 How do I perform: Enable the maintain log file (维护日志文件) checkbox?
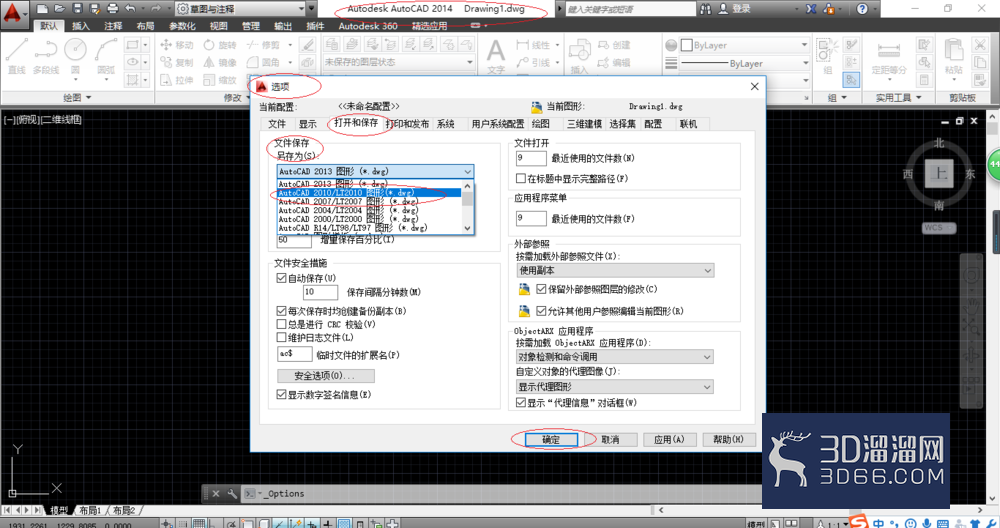coord(281,337)
